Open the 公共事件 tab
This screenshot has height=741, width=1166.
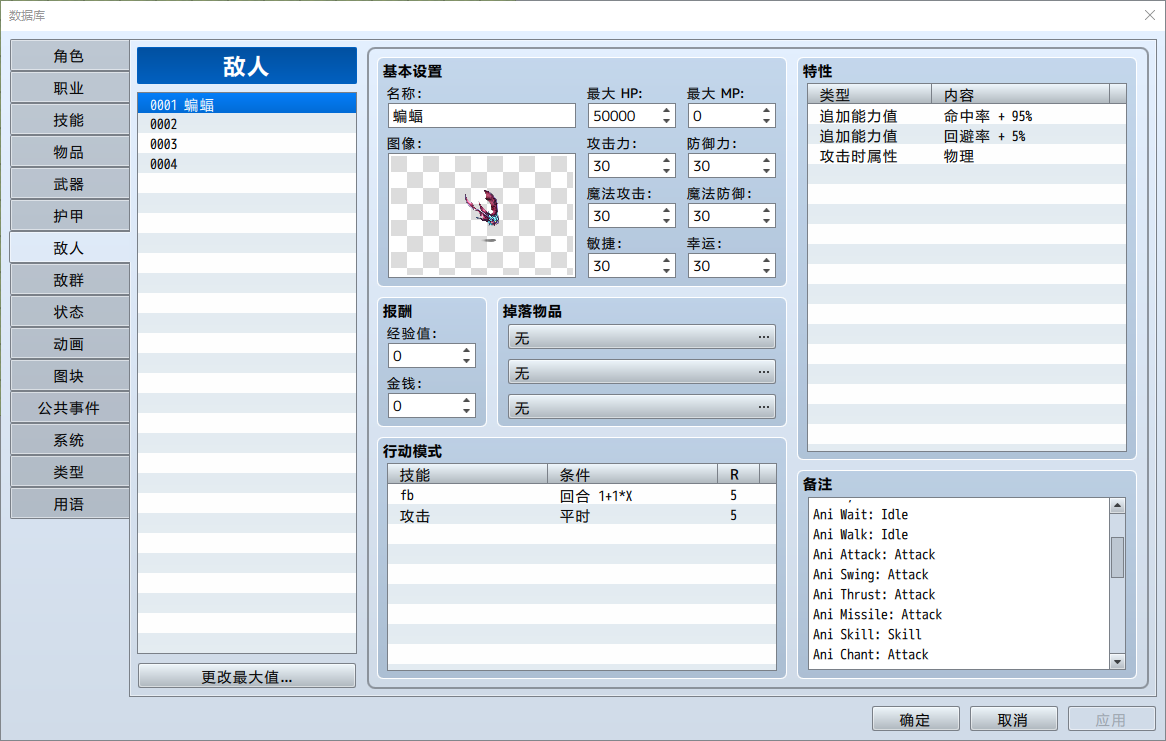point(69,408)
